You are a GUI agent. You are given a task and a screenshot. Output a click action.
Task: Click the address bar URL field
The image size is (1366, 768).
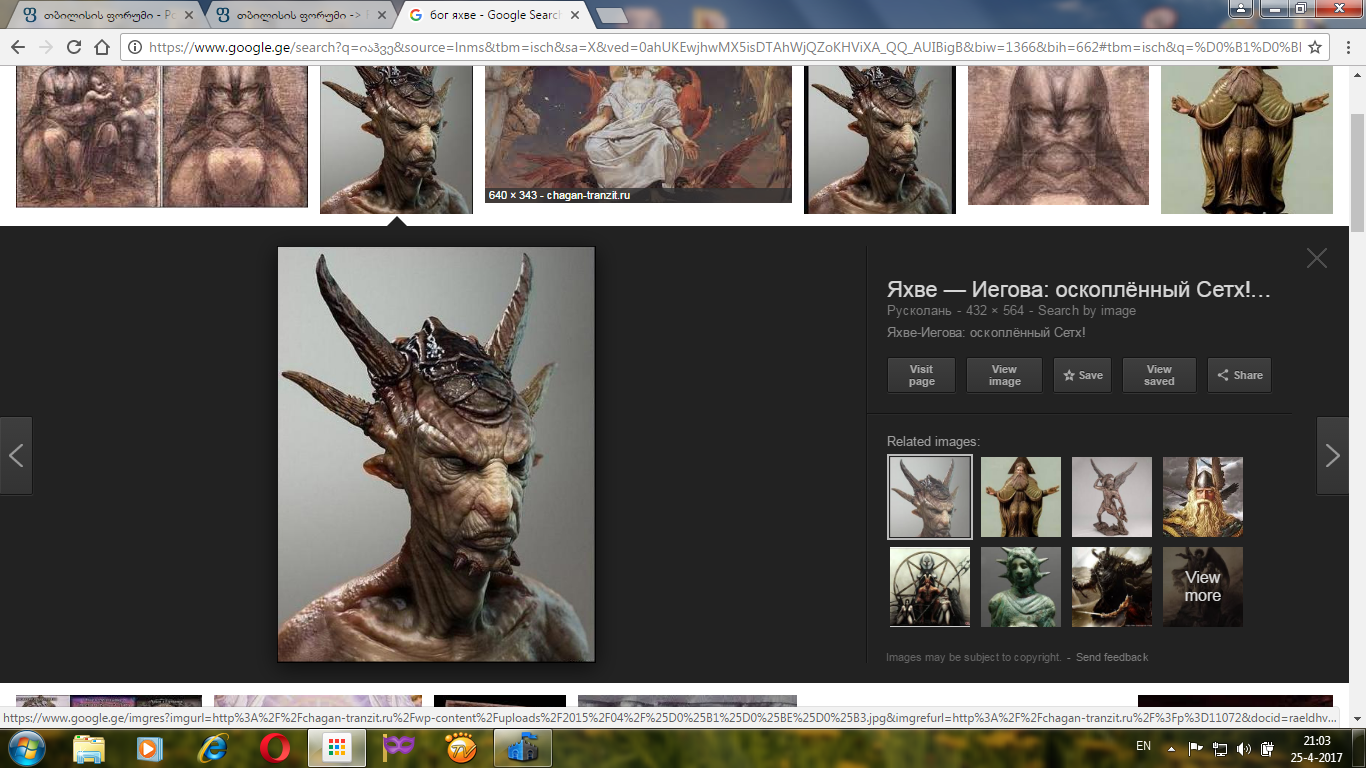(x=724, y=47)
